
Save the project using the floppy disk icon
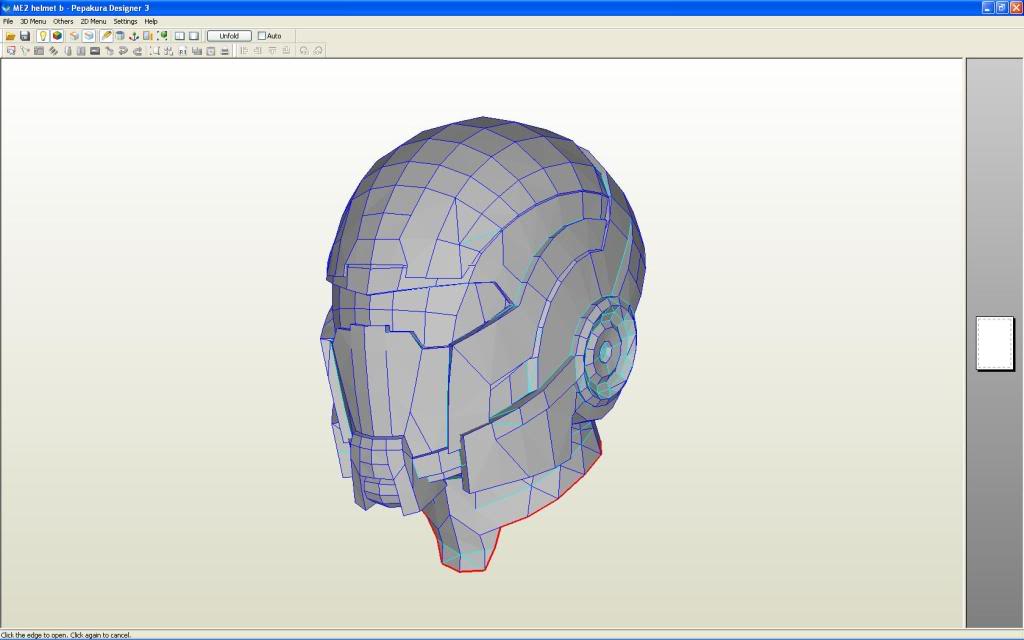pyautogui.click(x=25, y=36)
